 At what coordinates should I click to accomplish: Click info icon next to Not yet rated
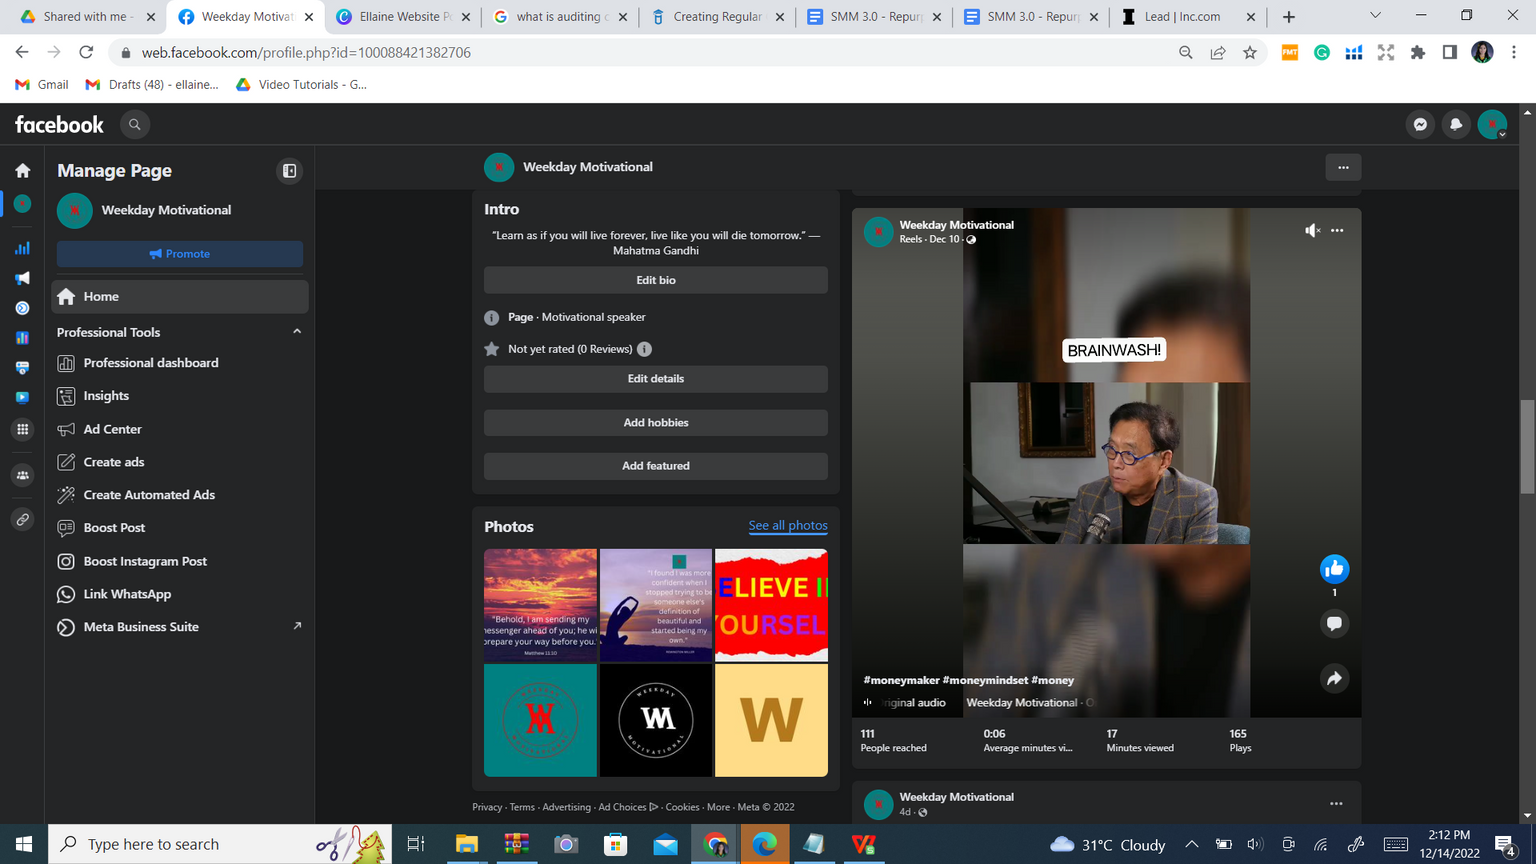[645, 349]
